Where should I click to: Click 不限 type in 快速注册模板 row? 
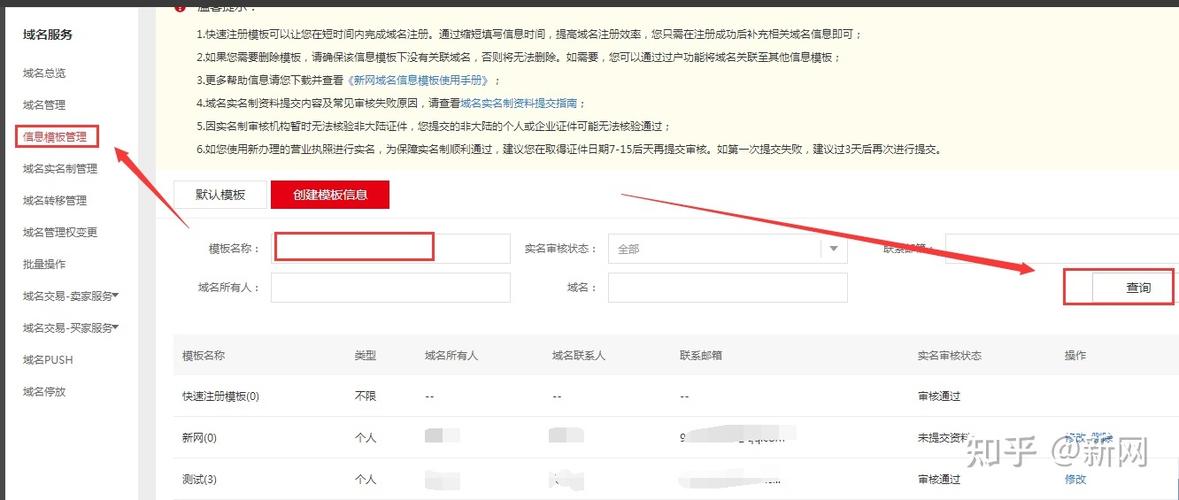click(365, 396)
